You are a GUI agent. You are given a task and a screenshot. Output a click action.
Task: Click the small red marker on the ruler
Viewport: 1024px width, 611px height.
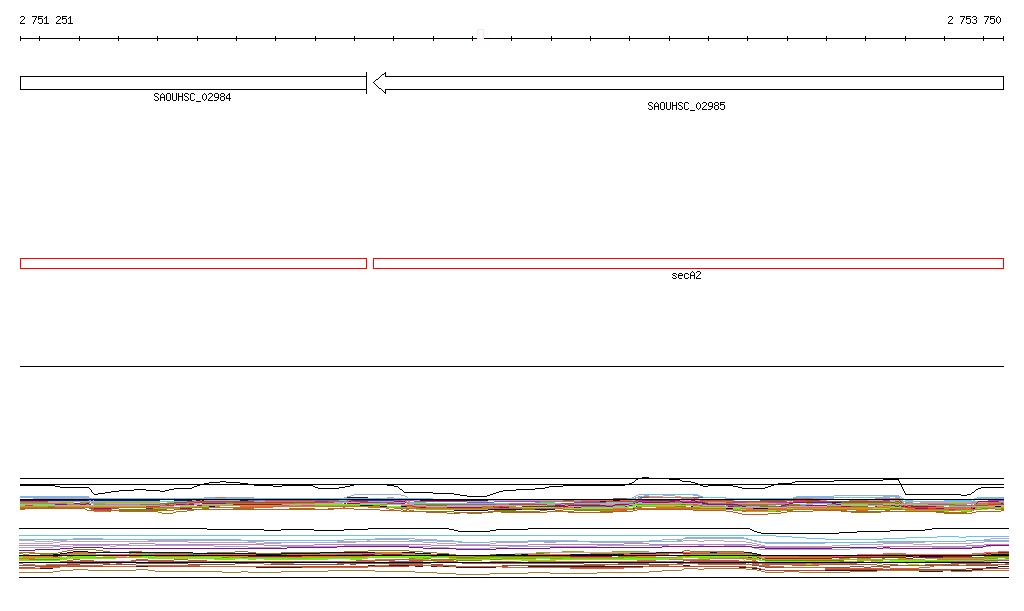[x=481, y=34]
